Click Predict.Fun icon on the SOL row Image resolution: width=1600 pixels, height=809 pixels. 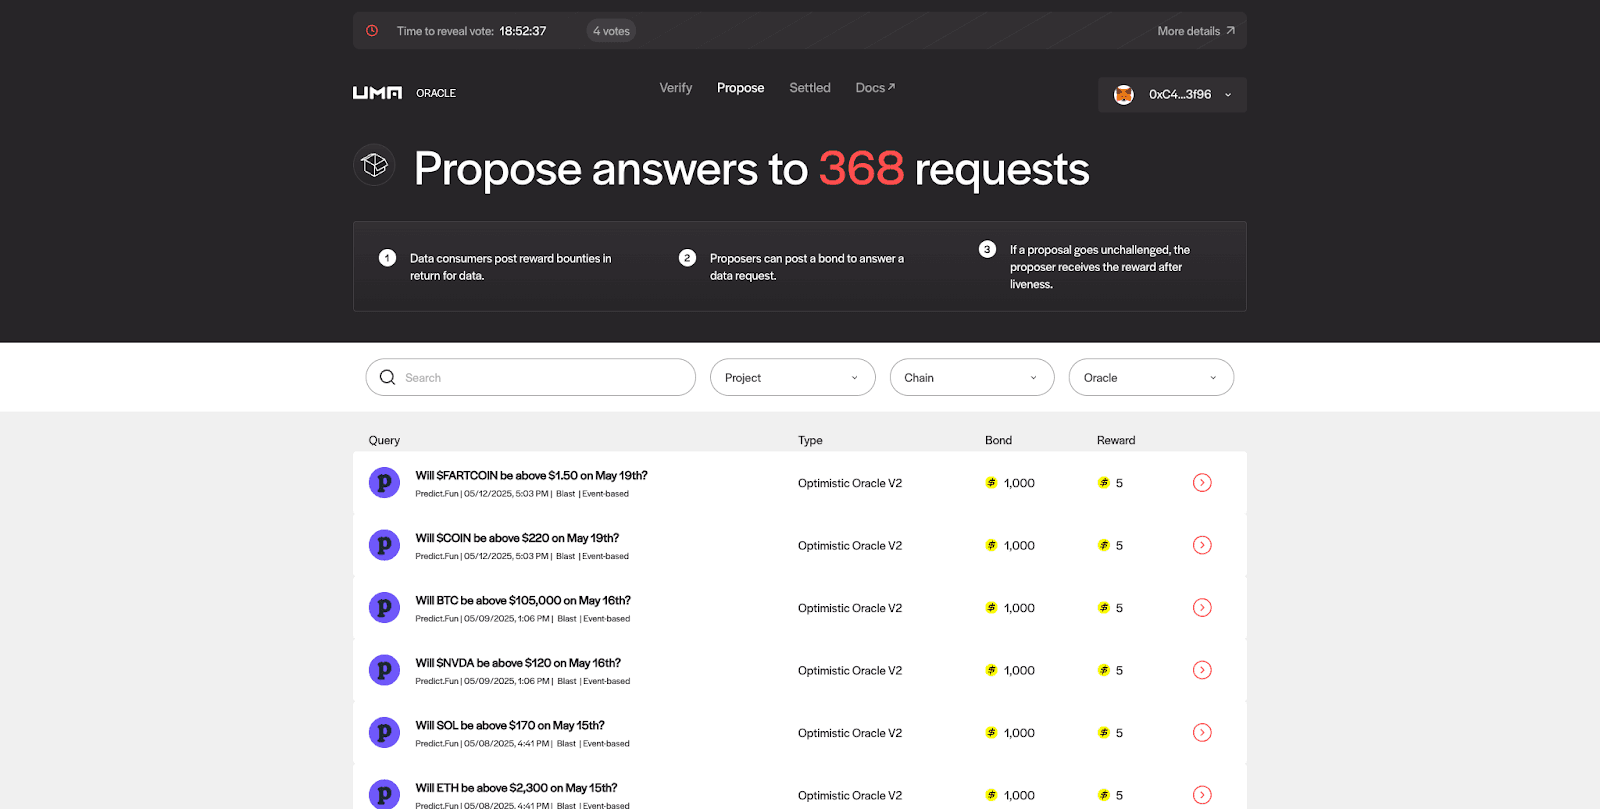384,733
